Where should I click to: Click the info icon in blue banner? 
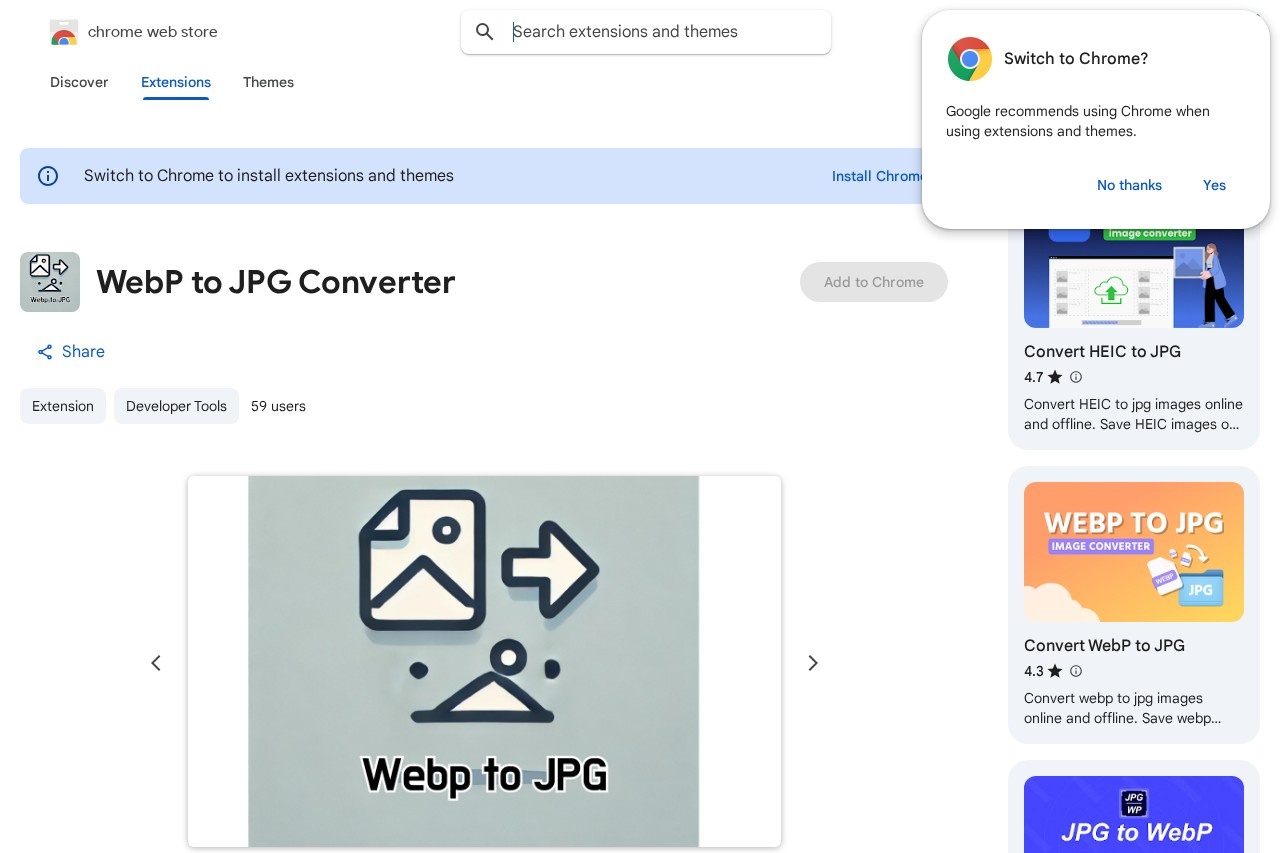pos(48,176)
